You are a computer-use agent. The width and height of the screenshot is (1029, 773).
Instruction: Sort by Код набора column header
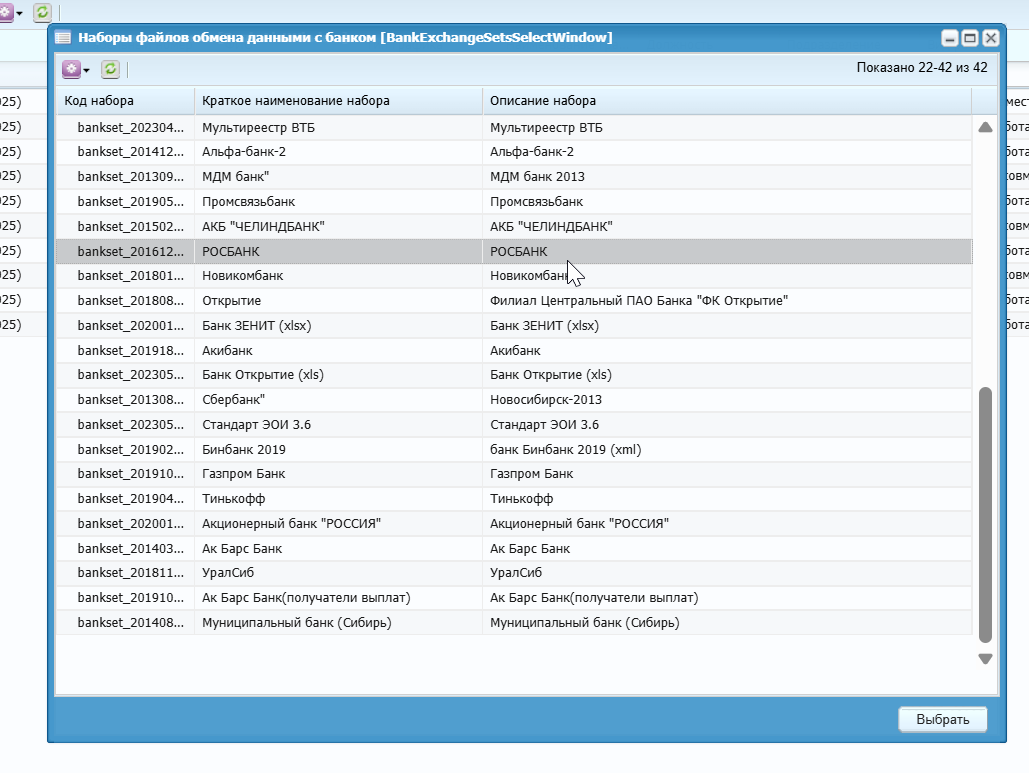click(125, 101)
